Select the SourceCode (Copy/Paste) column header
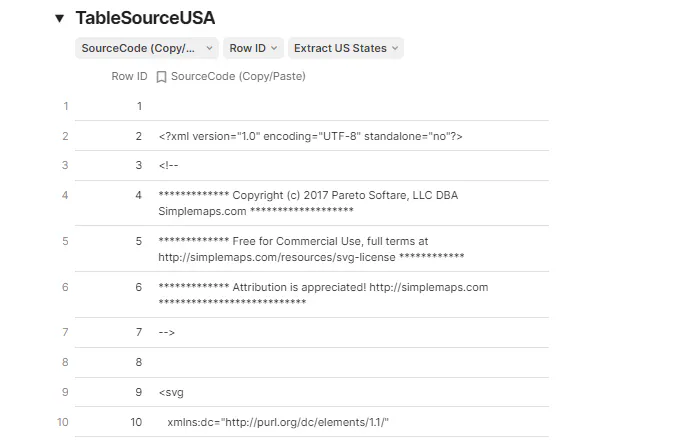Image resolution: width=692 pixels, height=442 pixels. pos(238,77)
